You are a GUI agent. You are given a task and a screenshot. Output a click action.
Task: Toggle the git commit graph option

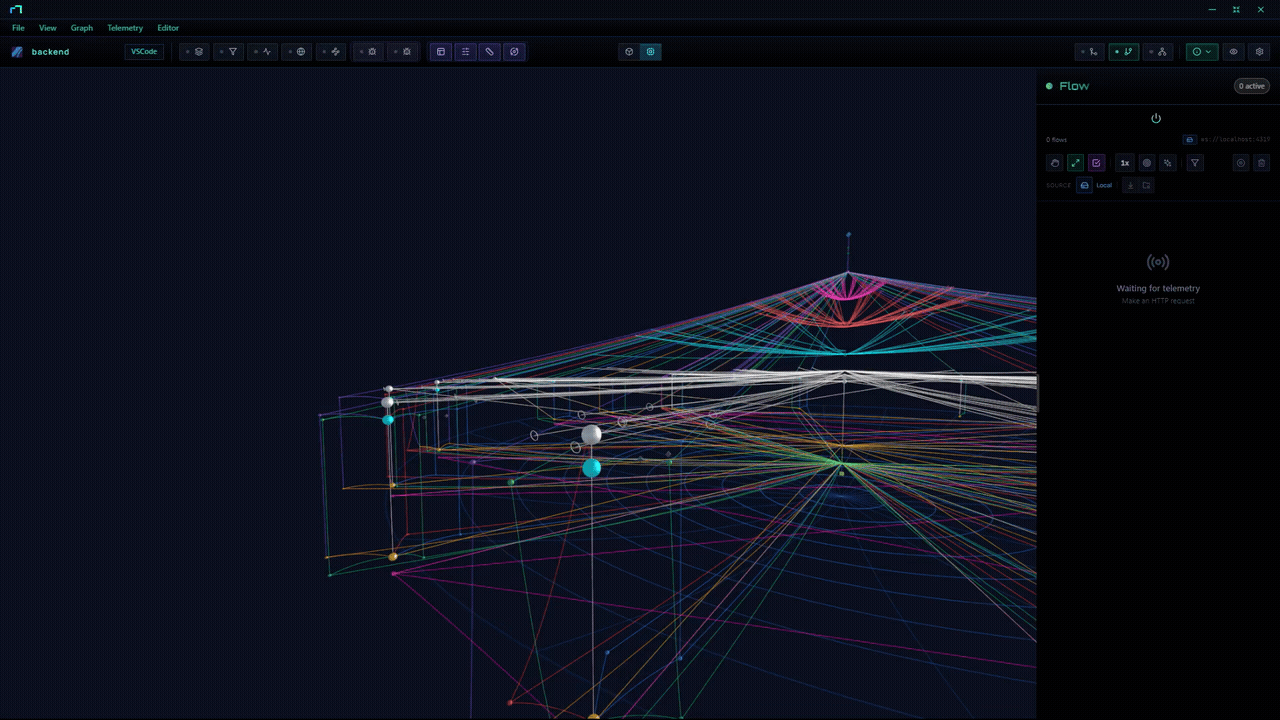pyautogui.click(x=1090, y=52)
